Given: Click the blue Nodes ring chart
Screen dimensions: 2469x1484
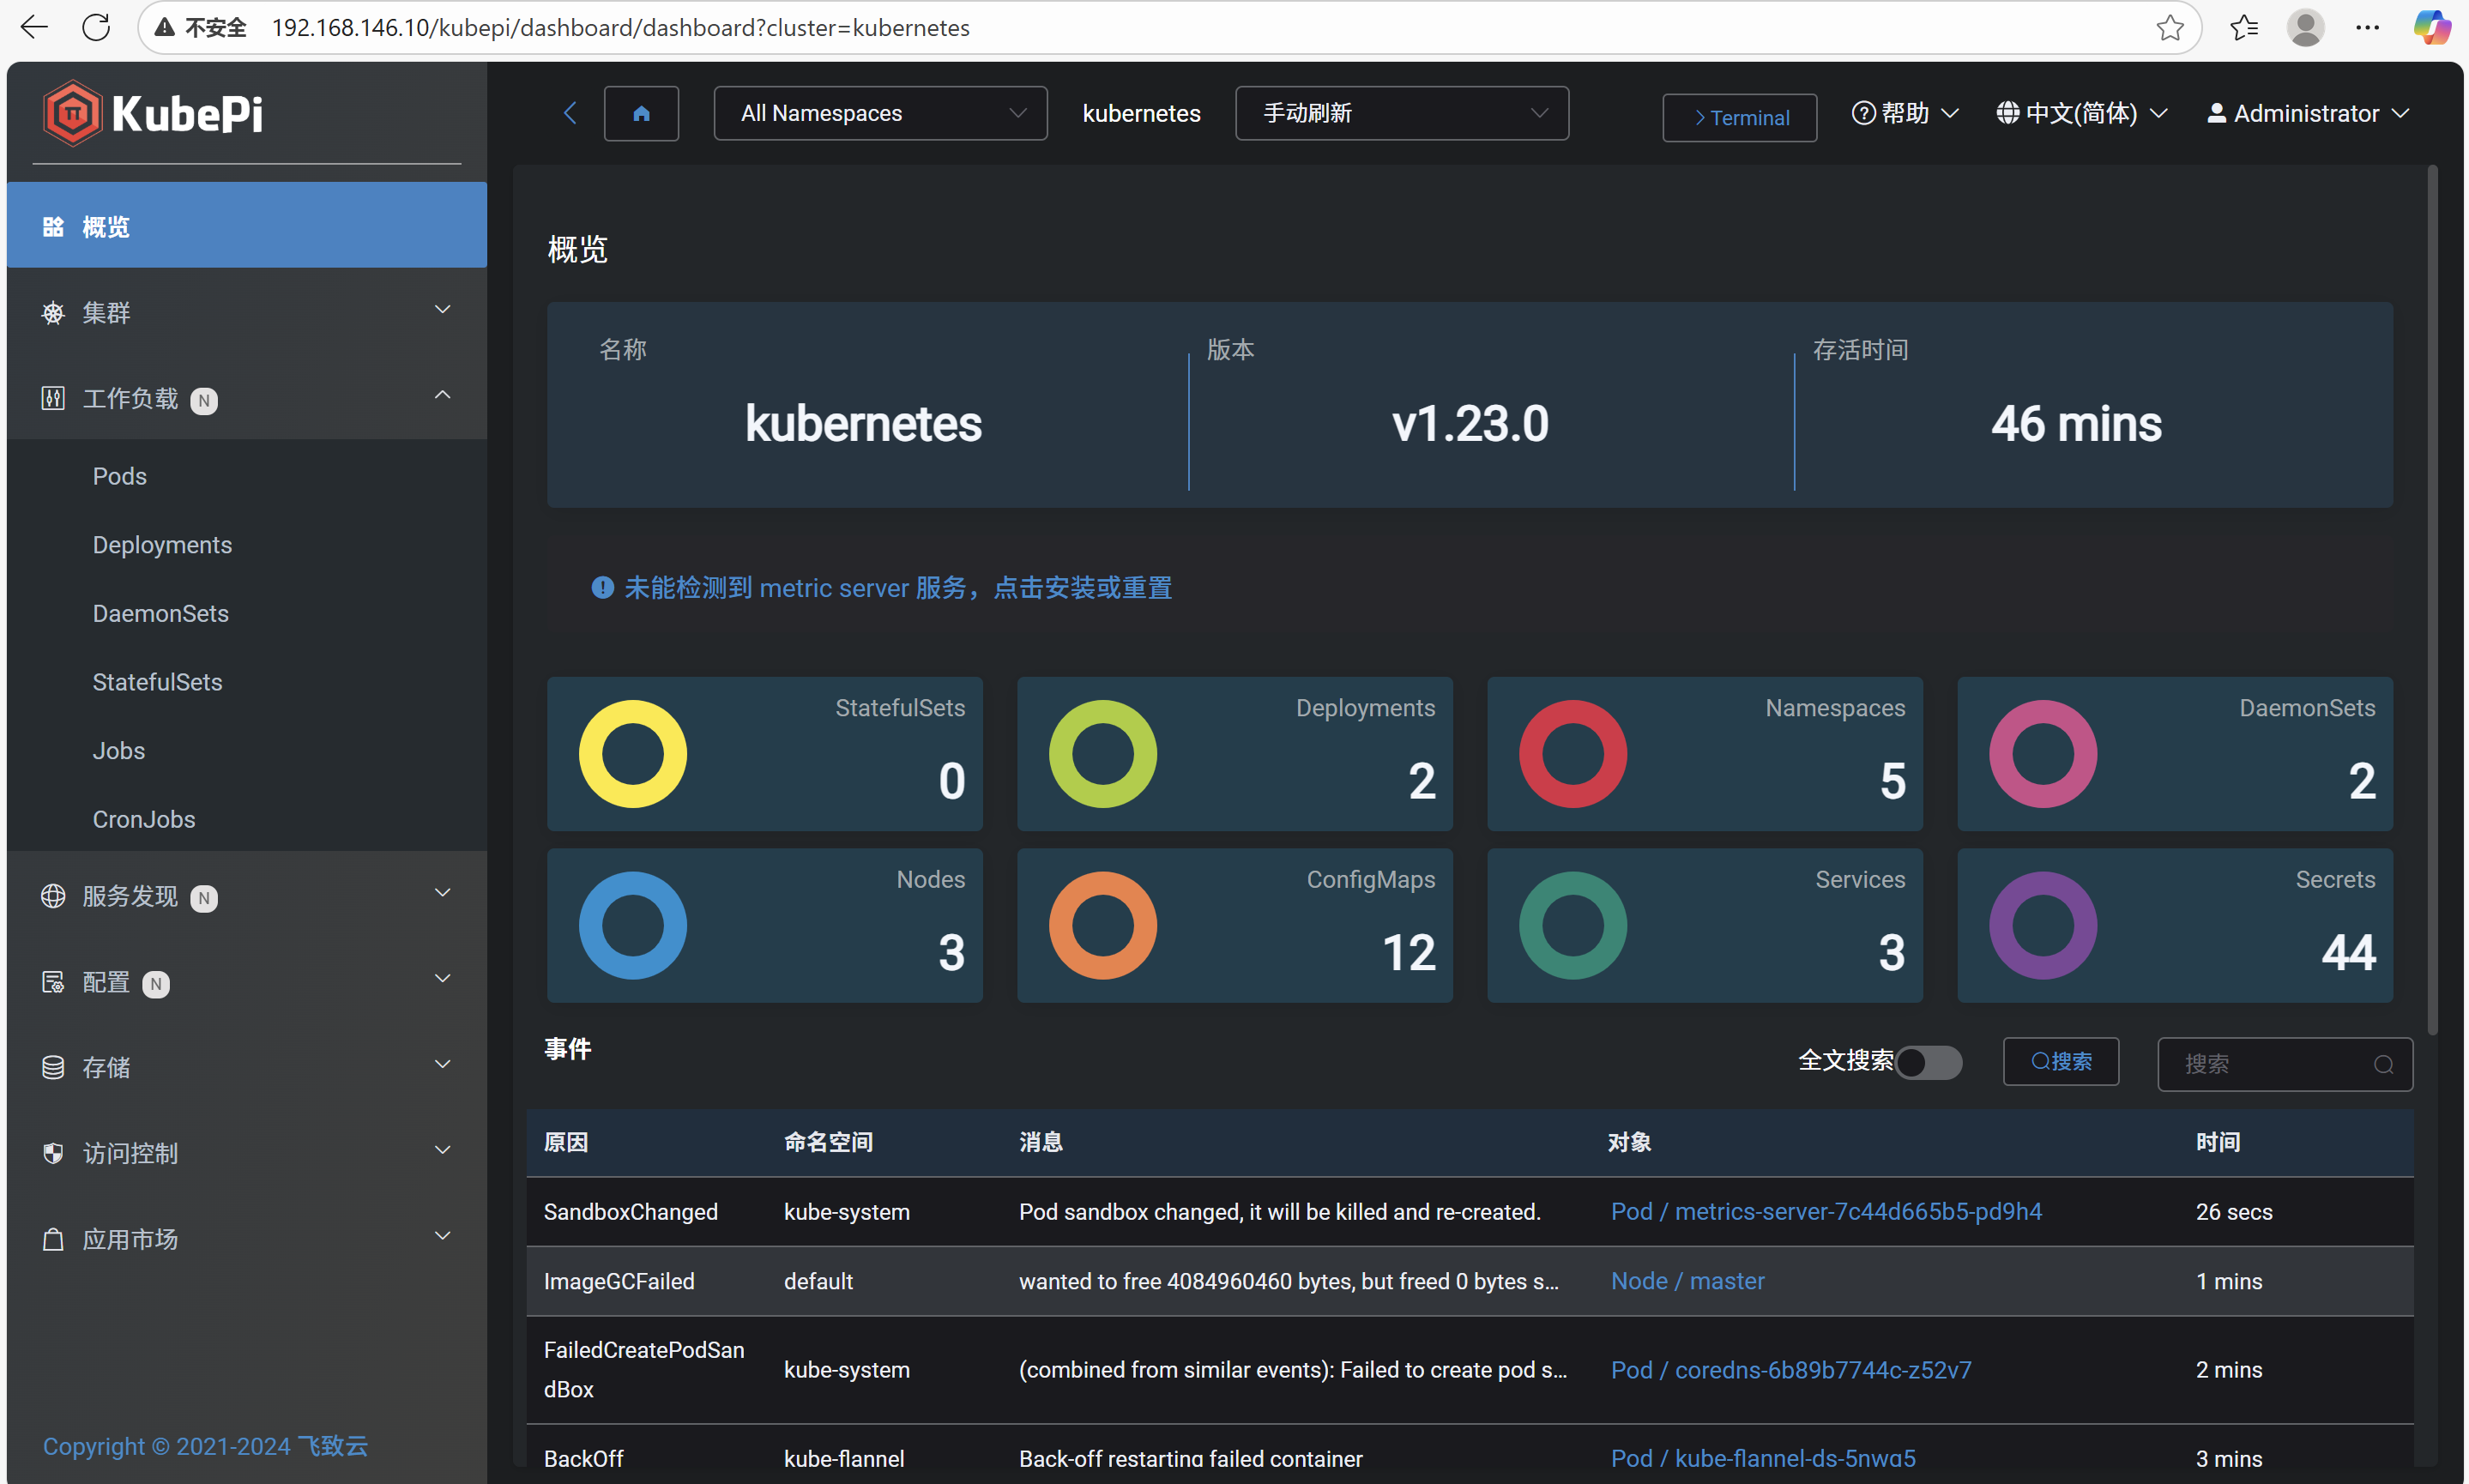Looking at the screenshot, I should pos(633,925).
